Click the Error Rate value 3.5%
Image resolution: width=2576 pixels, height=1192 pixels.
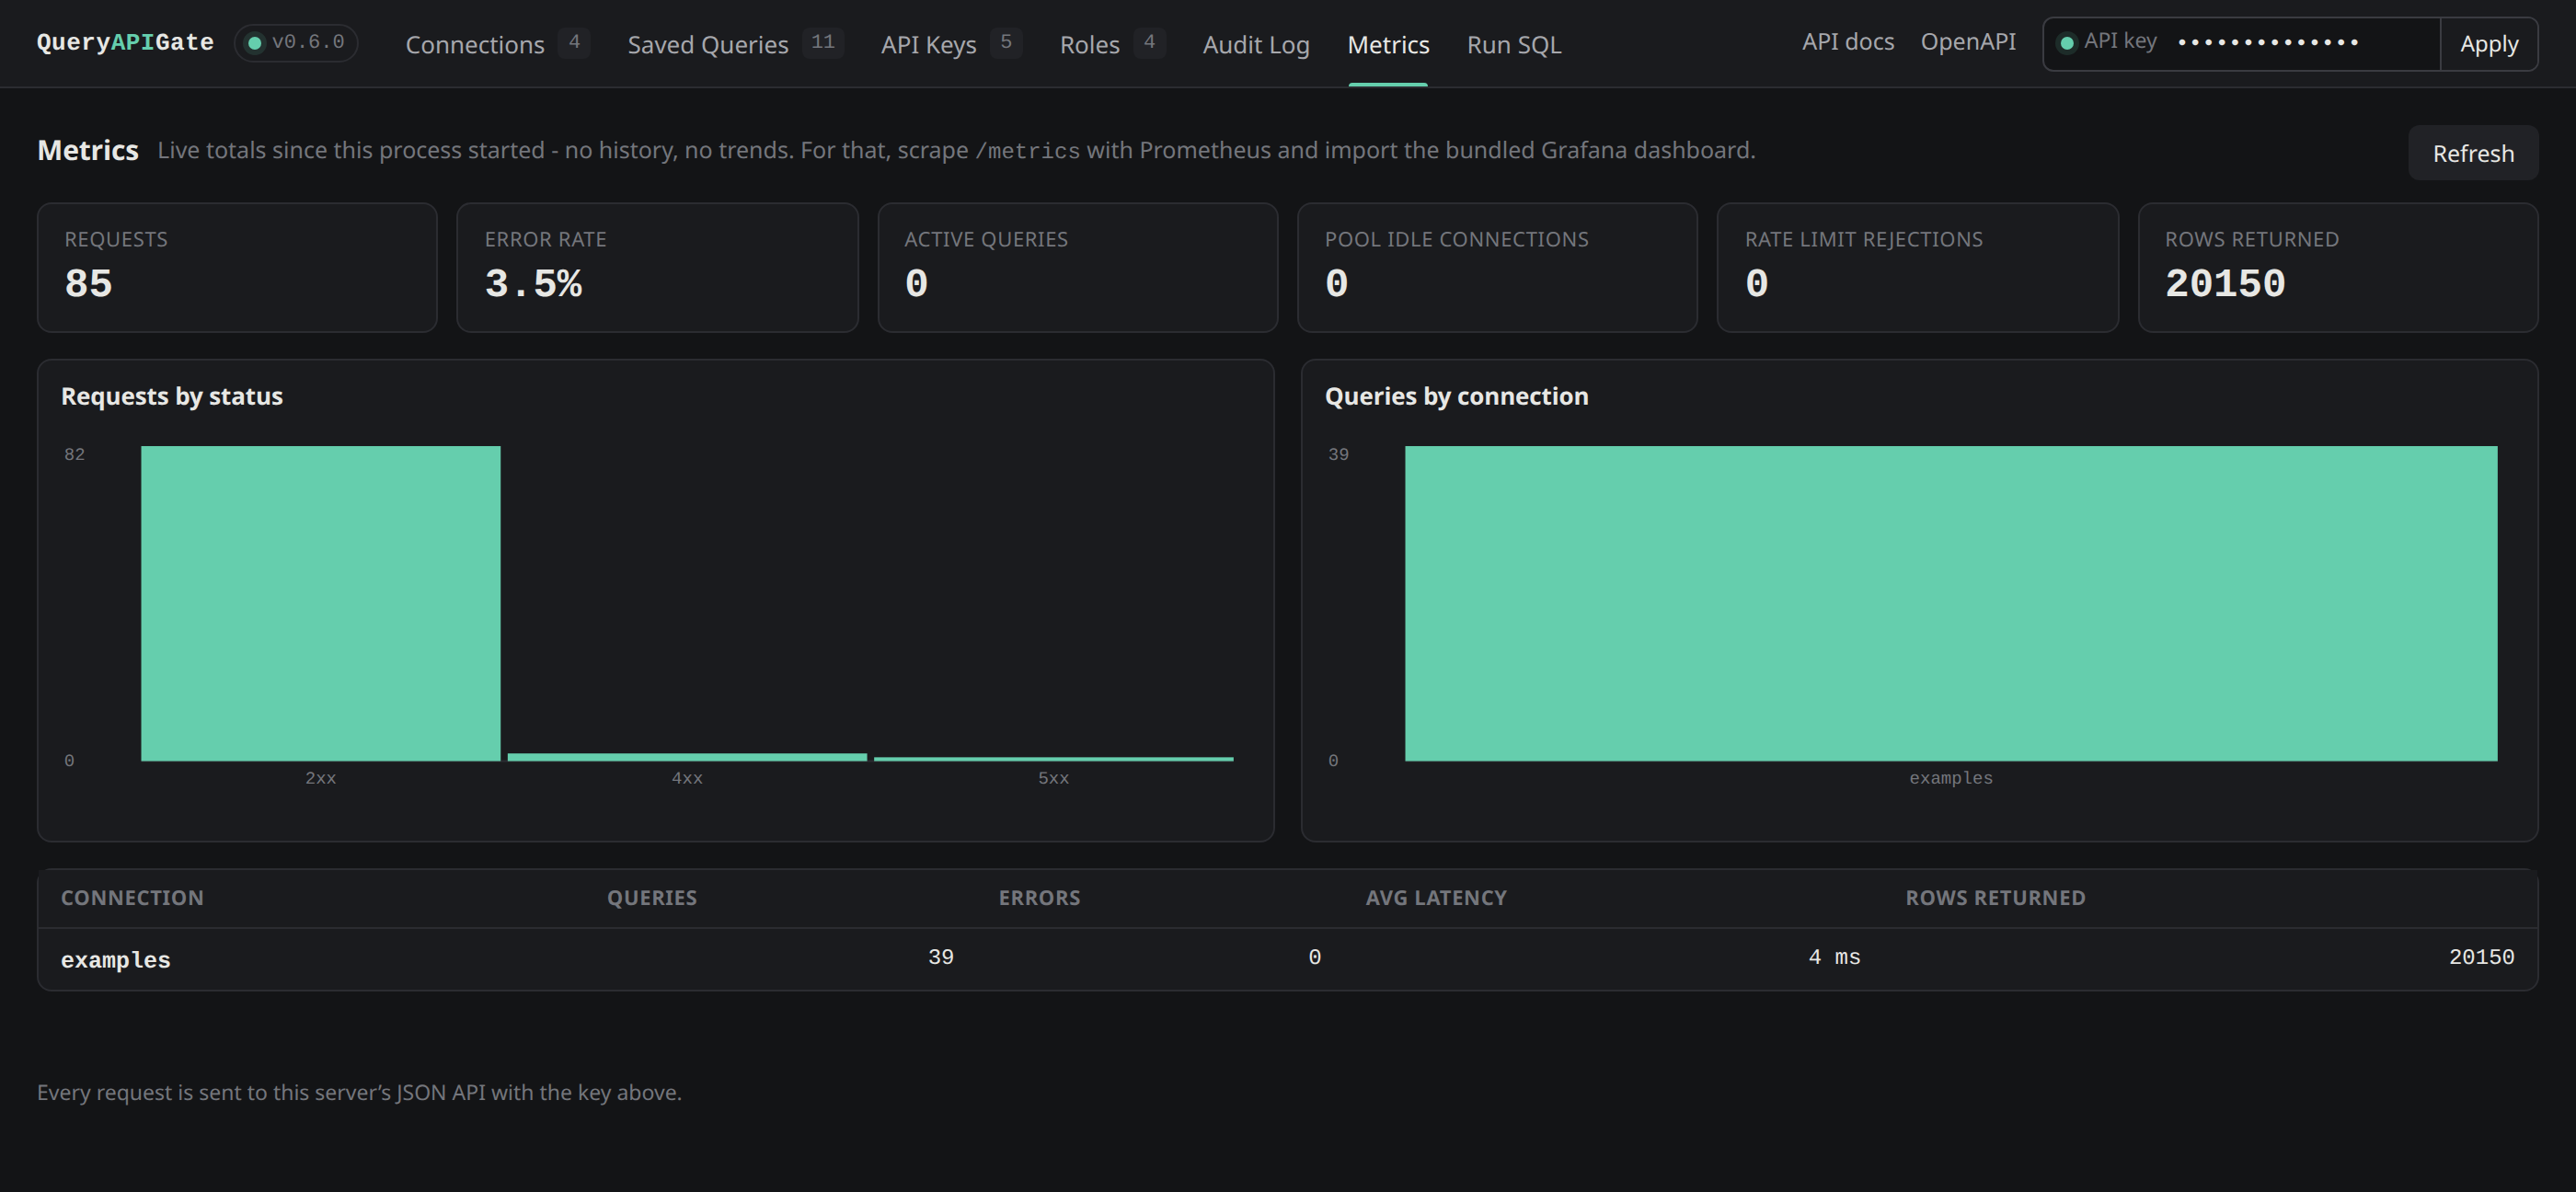533,284
